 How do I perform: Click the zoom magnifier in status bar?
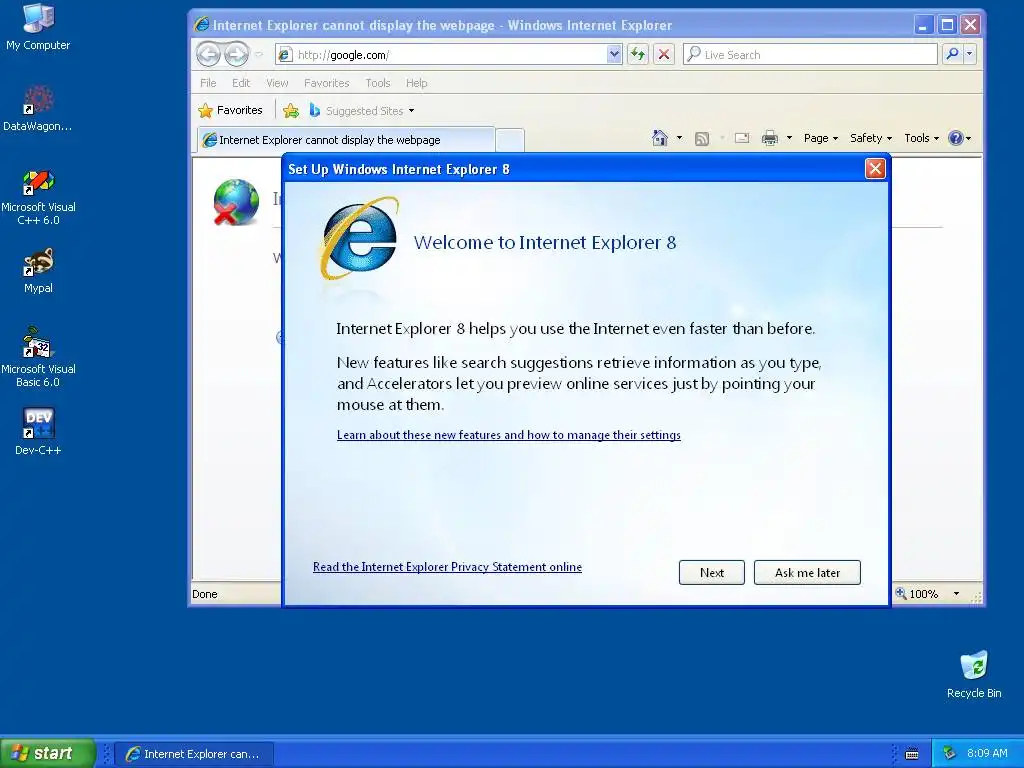click(901, 593)
